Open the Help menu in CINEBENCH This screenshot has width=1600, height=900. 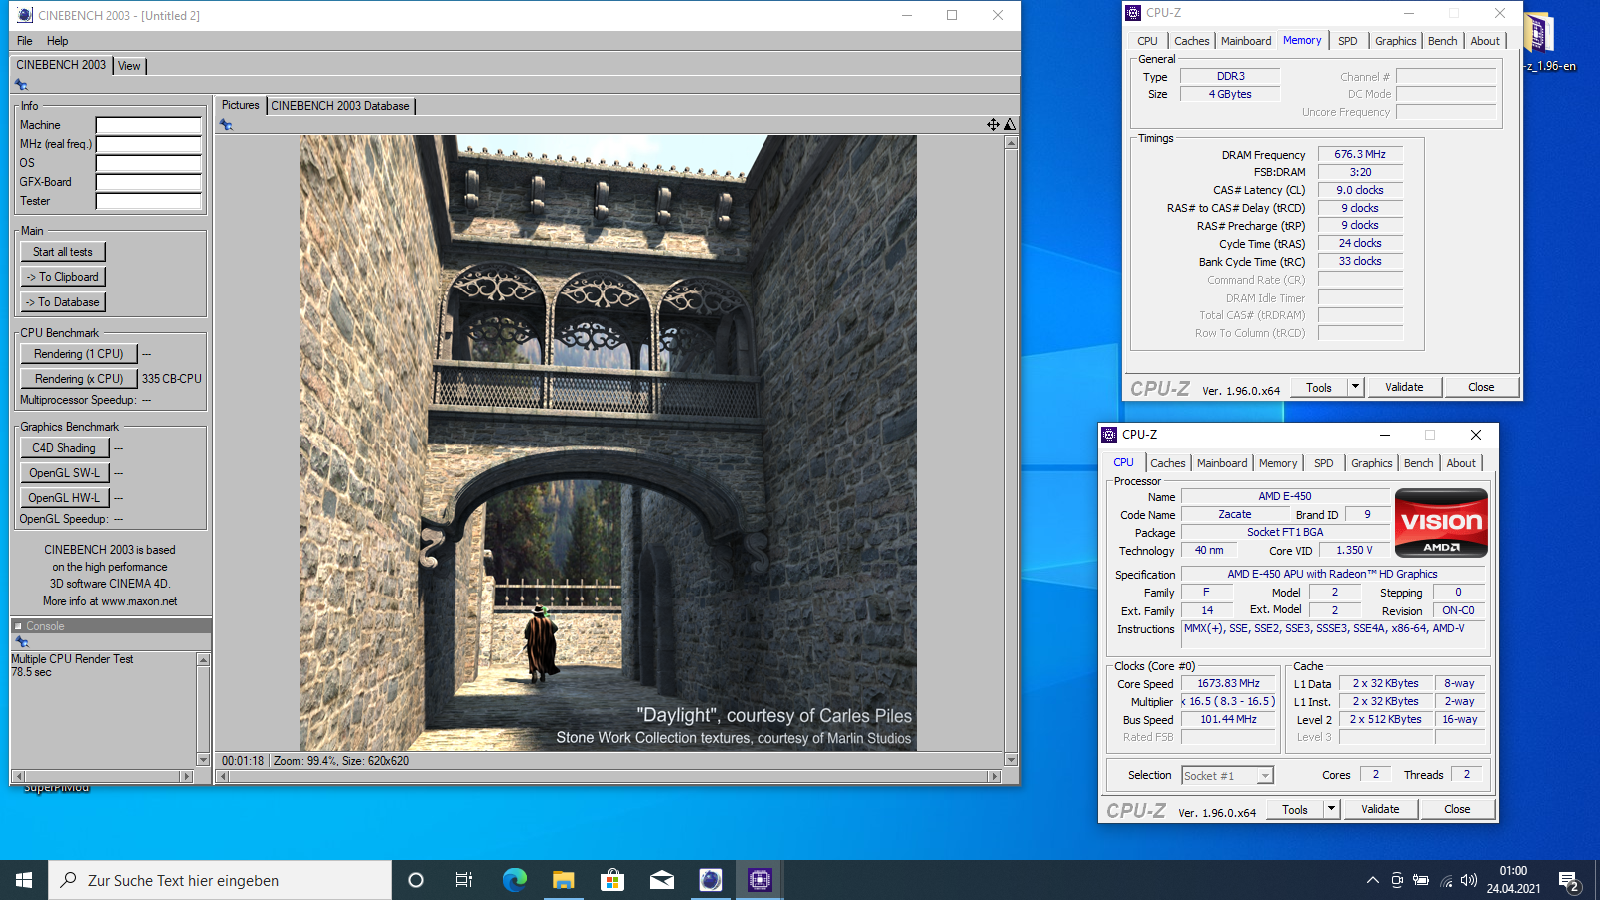[x=58, y=41]
